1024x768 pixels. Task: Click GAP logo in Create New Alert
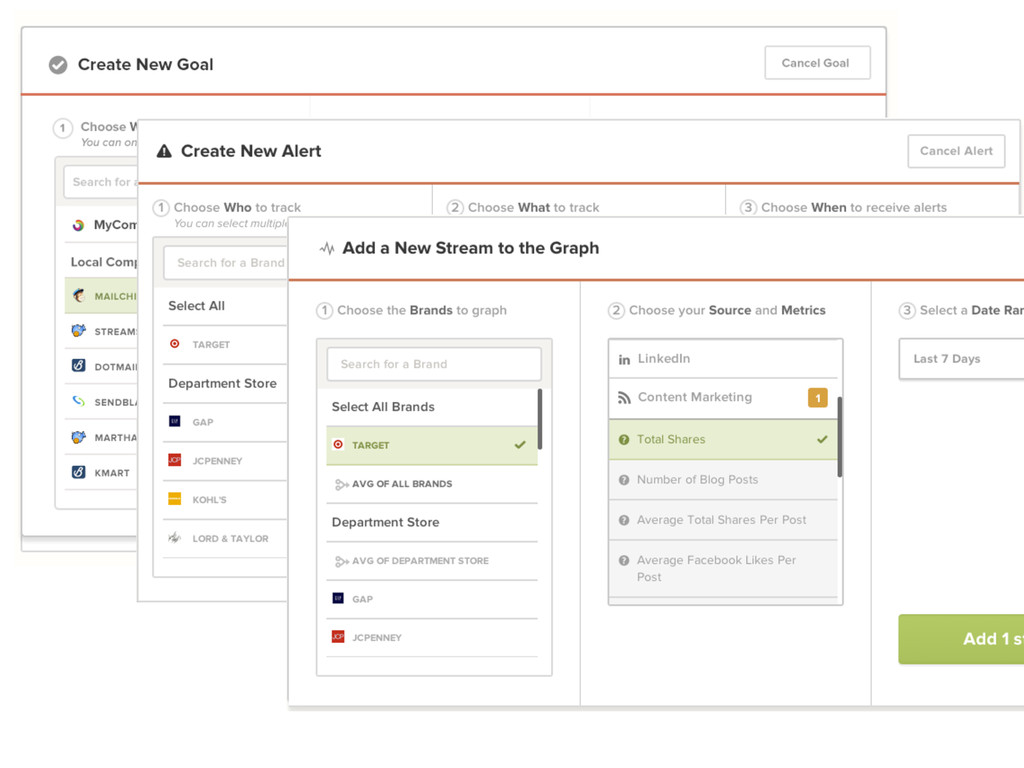pyautogui.click(x=174, y=421)
